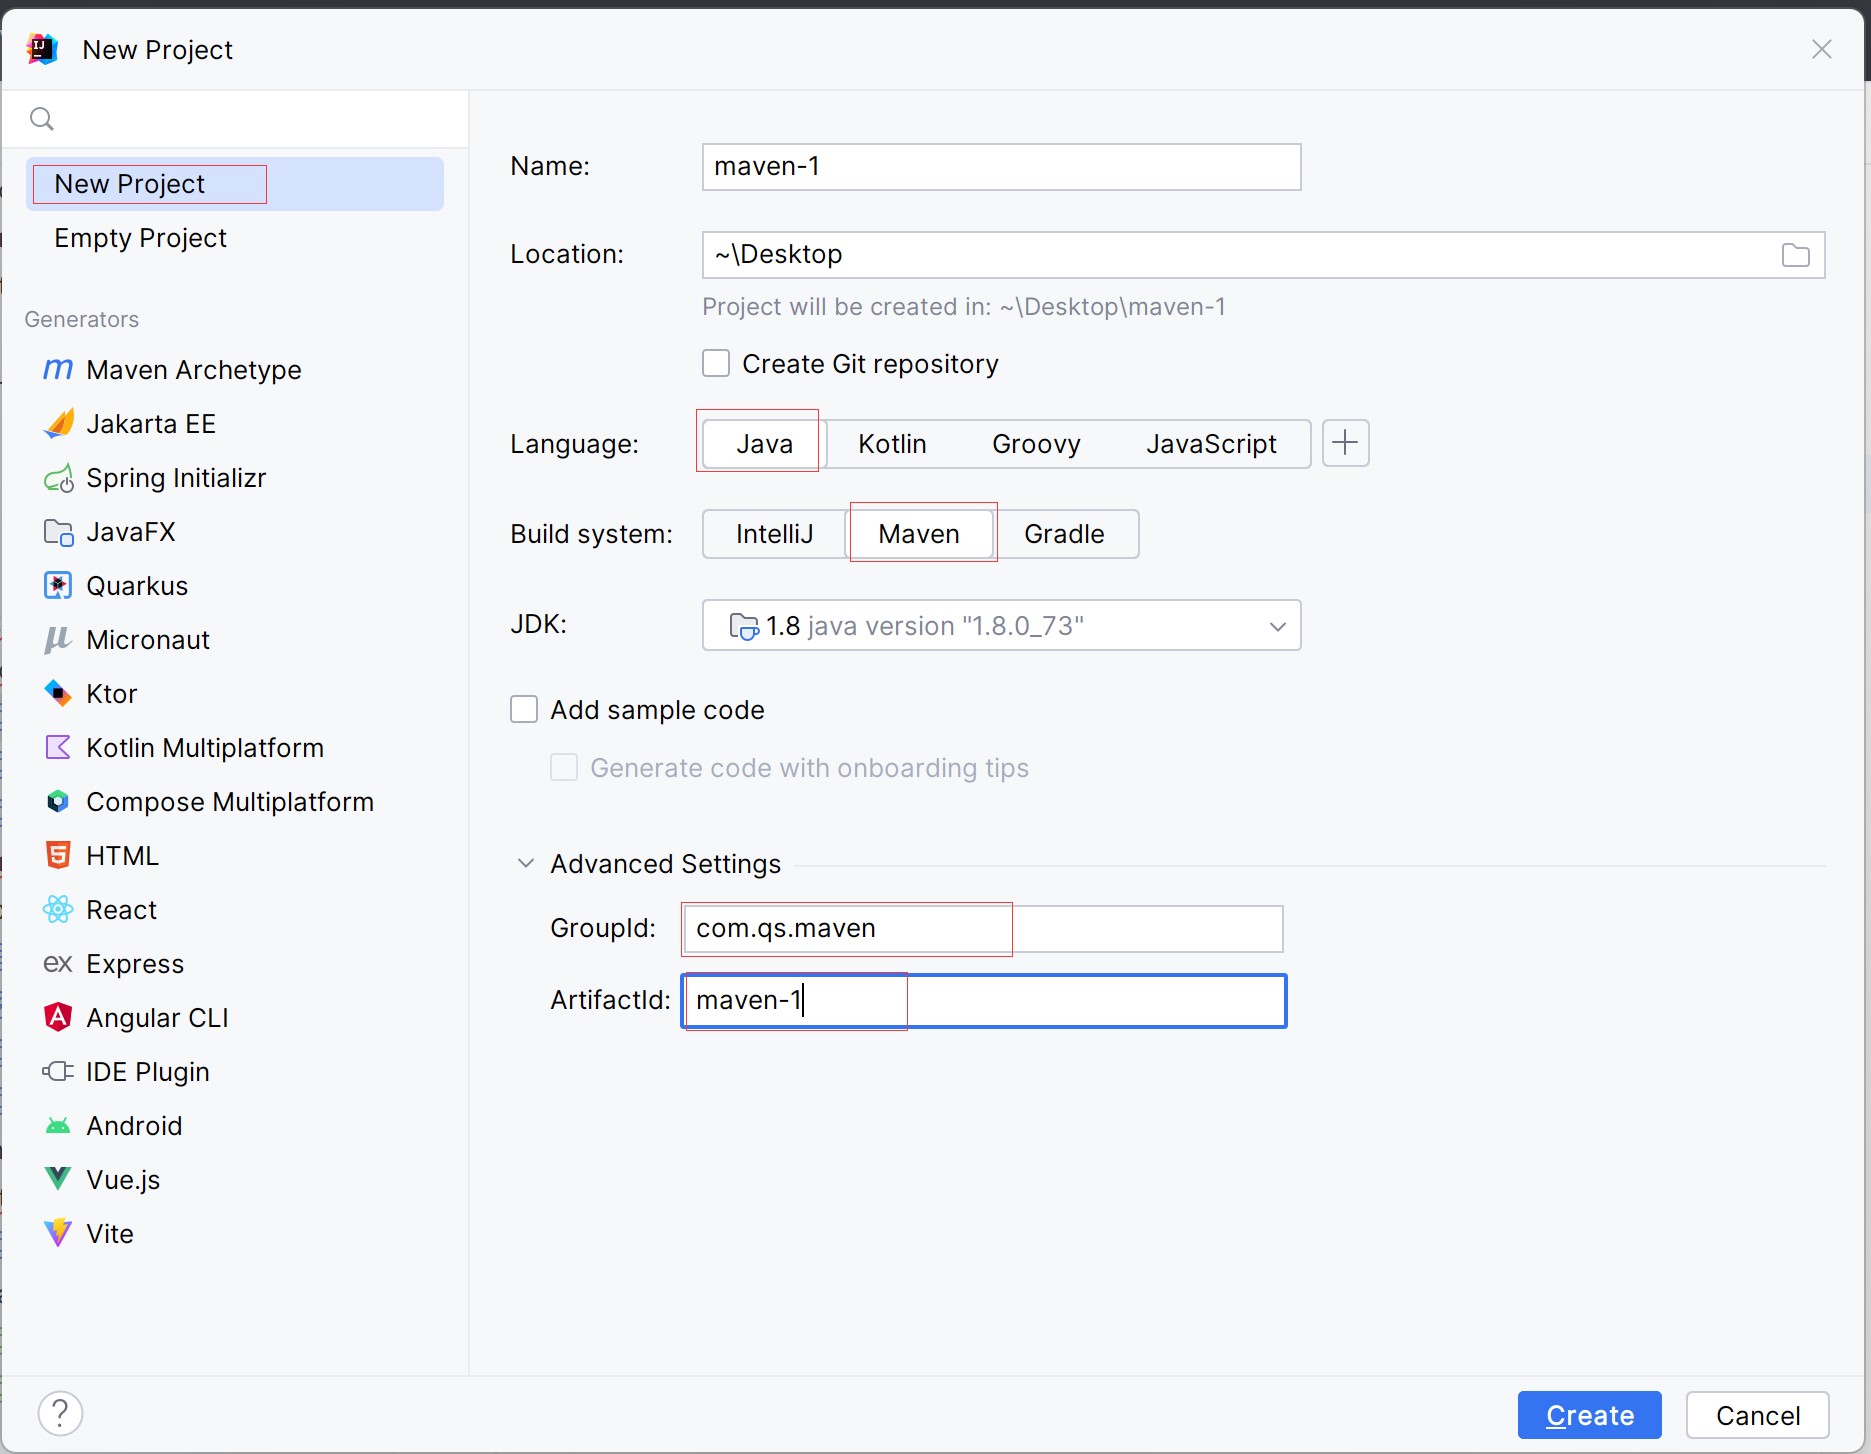Click the Angular CLI icon
1871x1454 pixels.
tap(58, 1018)
